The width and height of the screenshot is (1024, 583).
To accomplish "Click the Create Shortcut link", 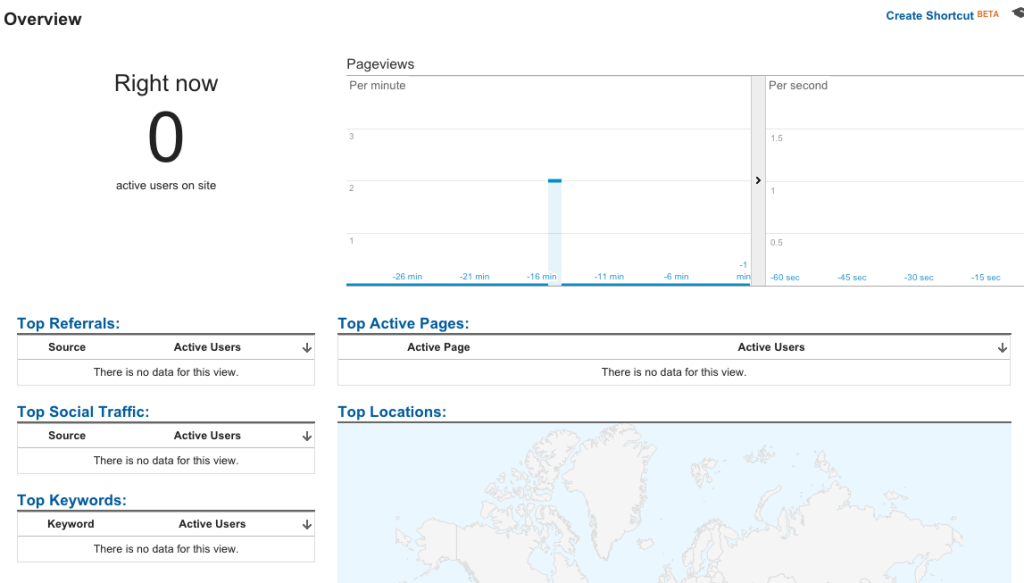I will tap(929, 16).
